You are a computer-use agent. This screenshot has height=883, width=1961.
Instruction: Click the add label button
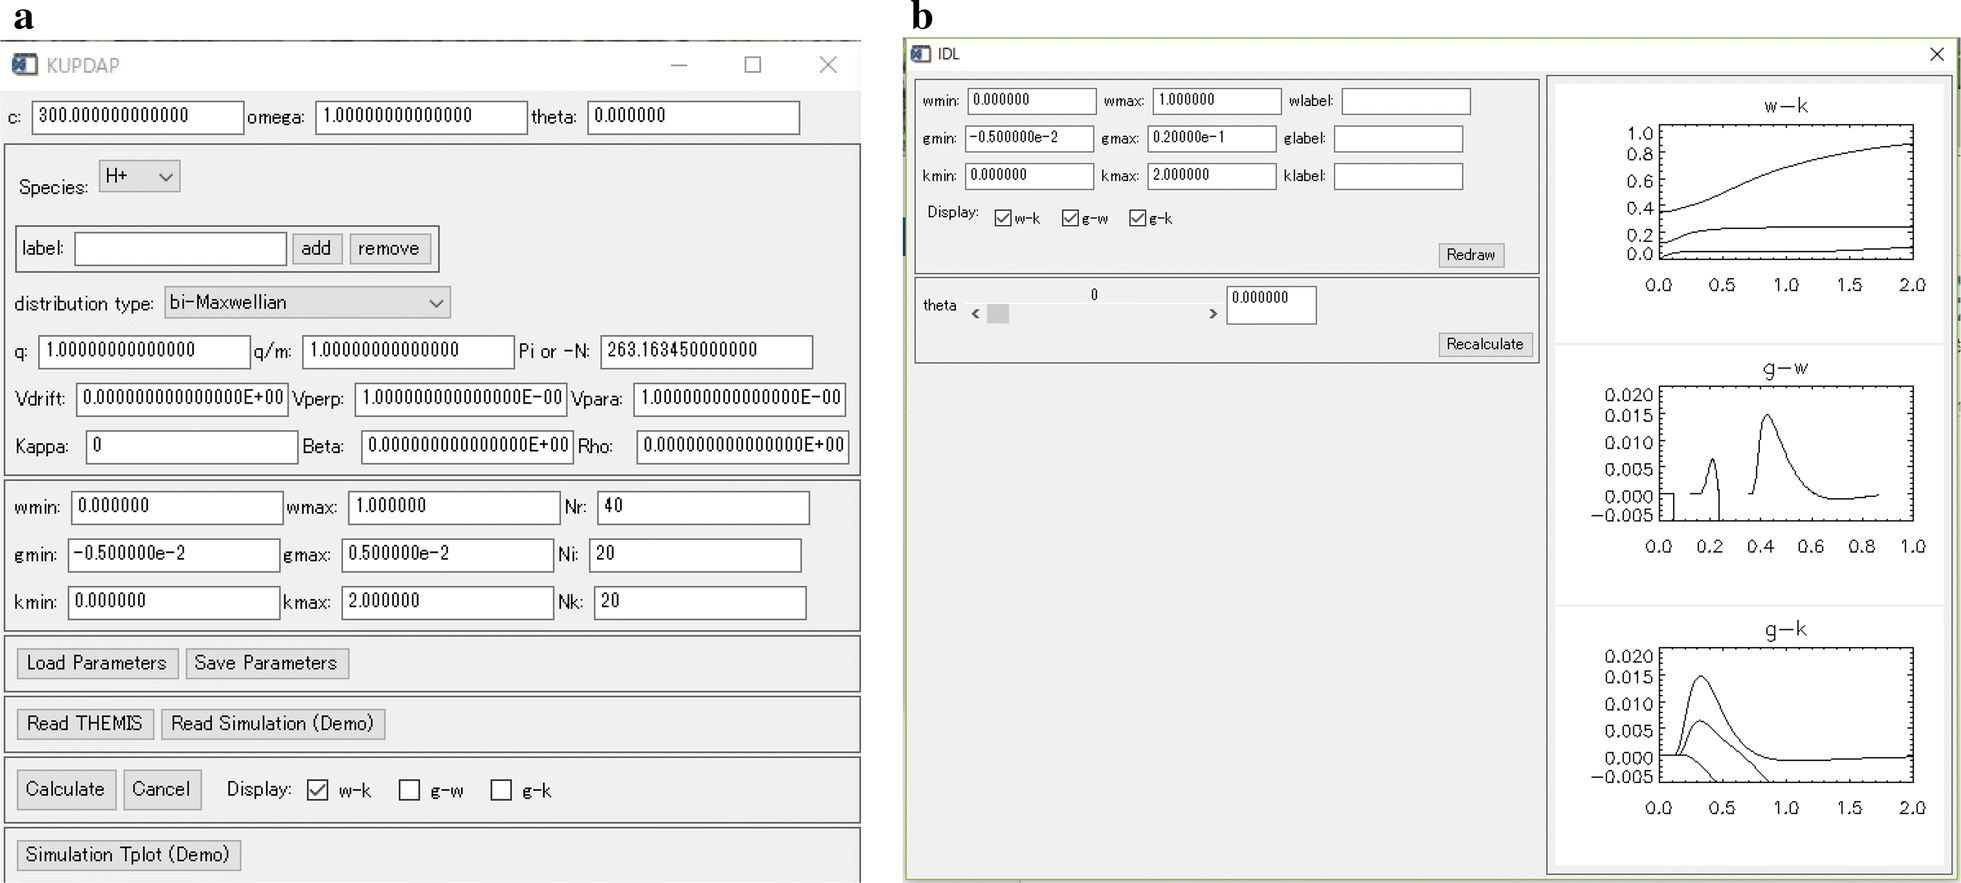tap(316, 248)
